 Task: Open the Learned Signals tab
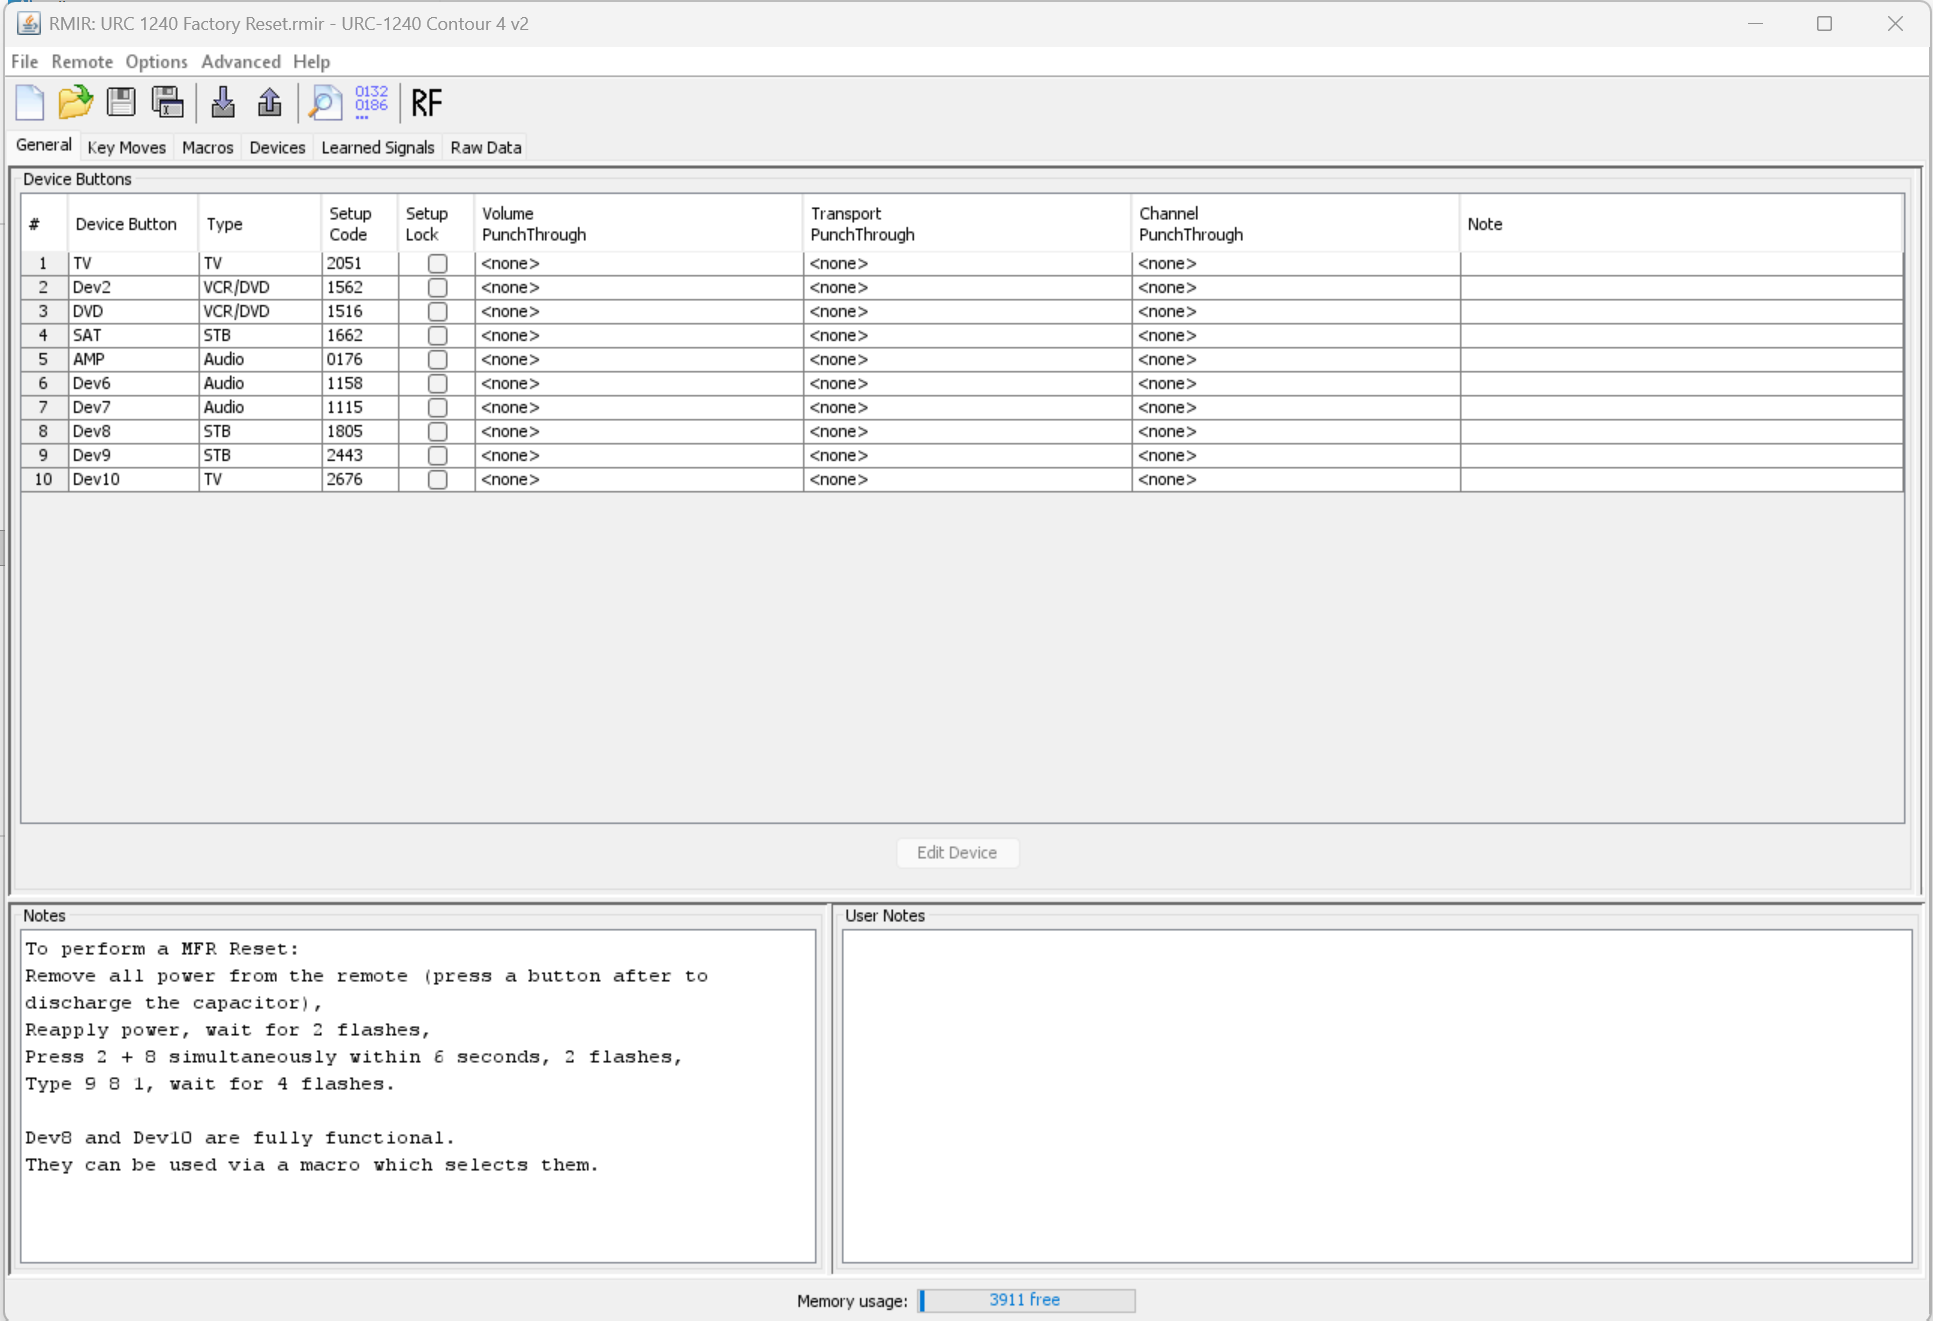click(377, 147)
